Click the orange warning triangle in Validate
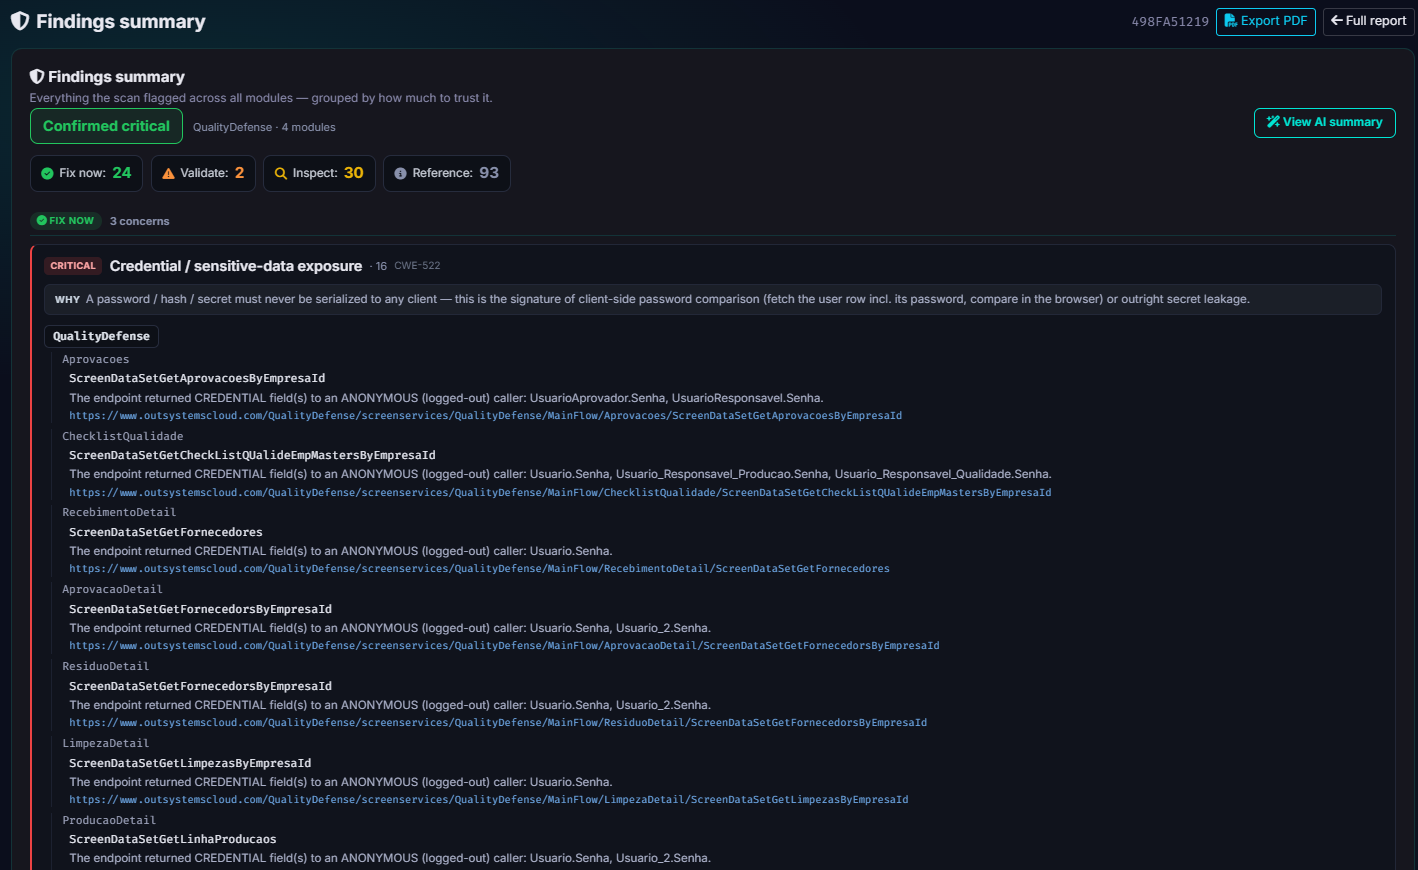Viewport: 1418px width, 870px height. tap(168, 173)
